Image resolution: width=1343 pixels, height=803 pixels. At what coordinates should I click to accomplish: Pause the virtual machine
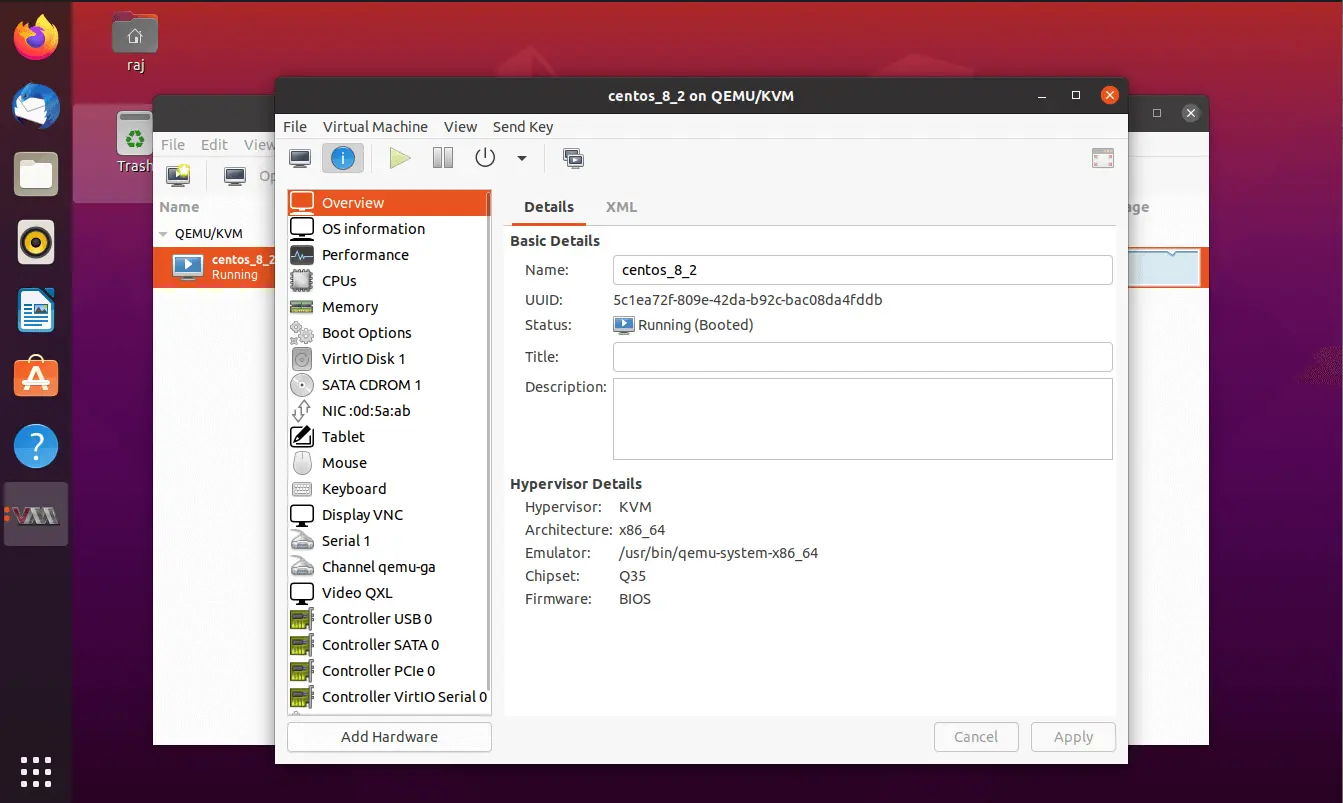point(443,158)
